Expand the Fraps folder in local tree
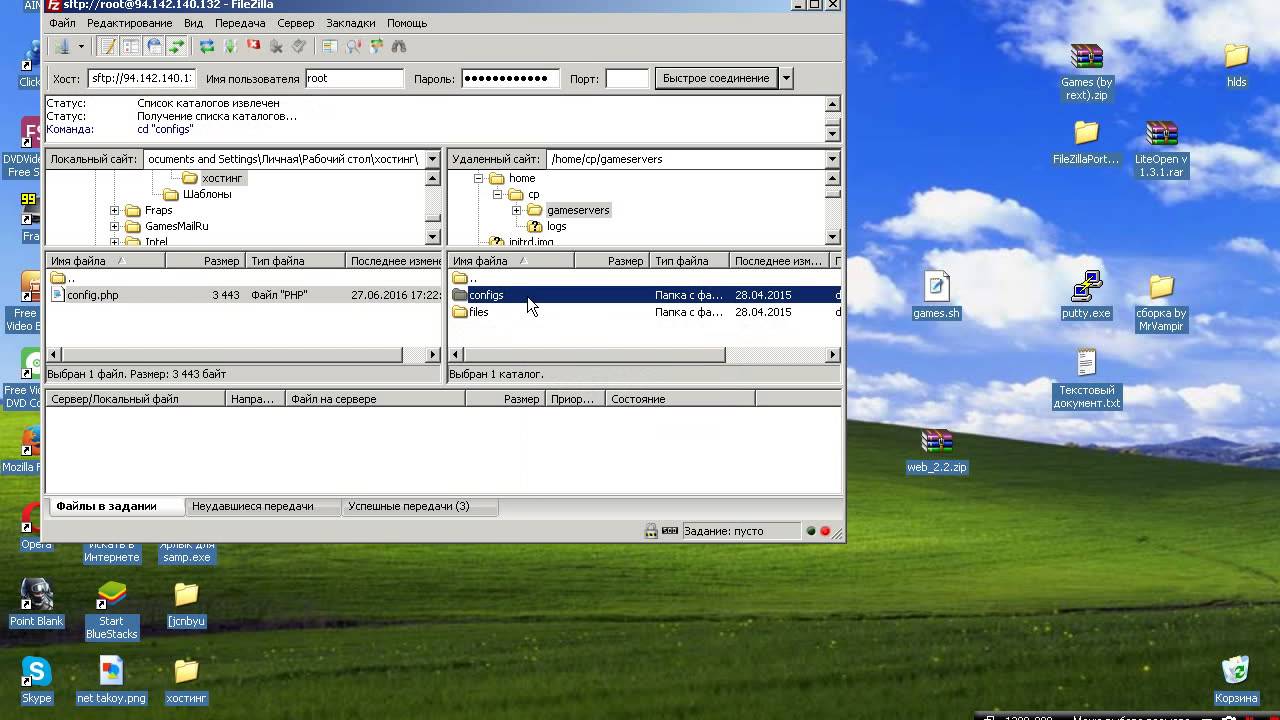The width and height of the screenshot is (1280, 720). [114, 210]
